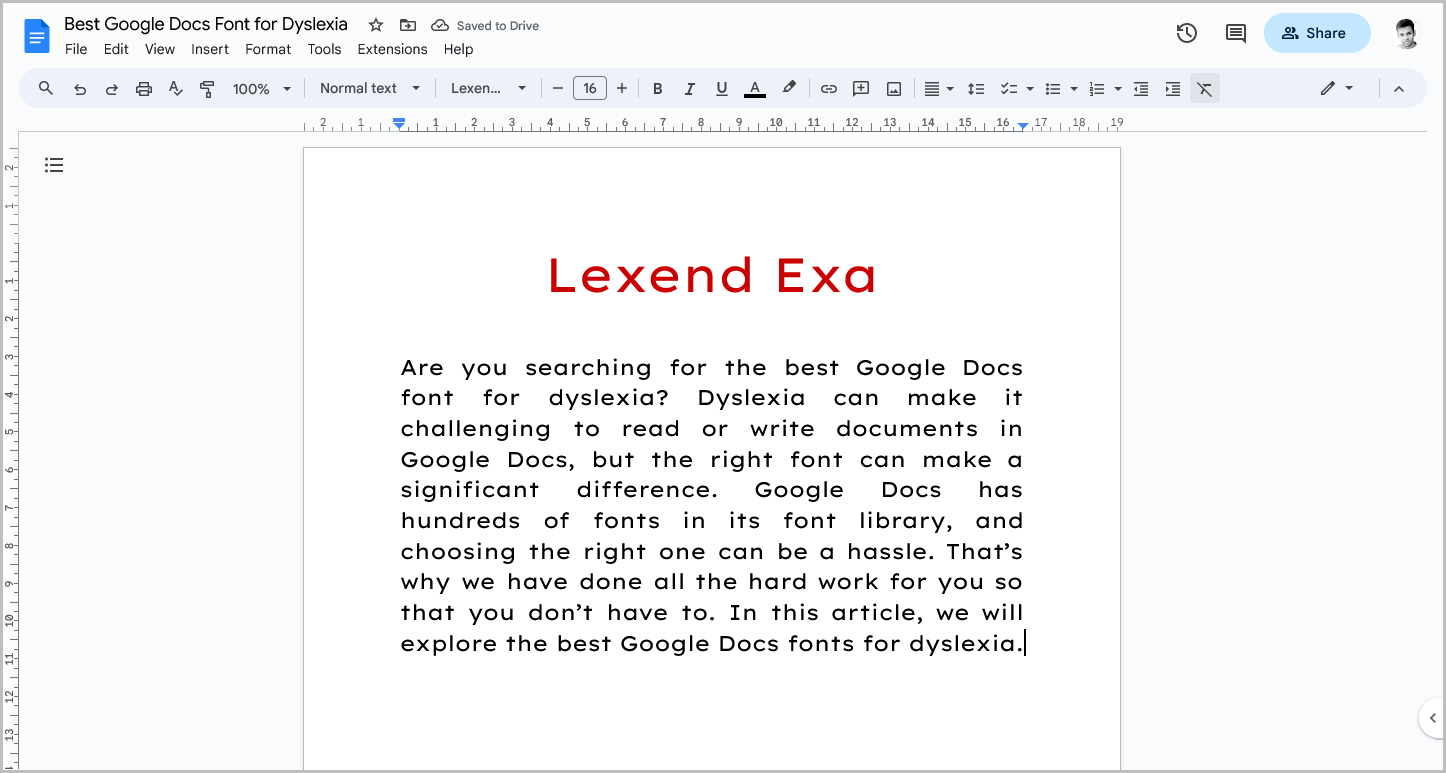Screen dimensions: 1446x773
Task: Open the Lexend font dropdown
Action: [488, 88]
